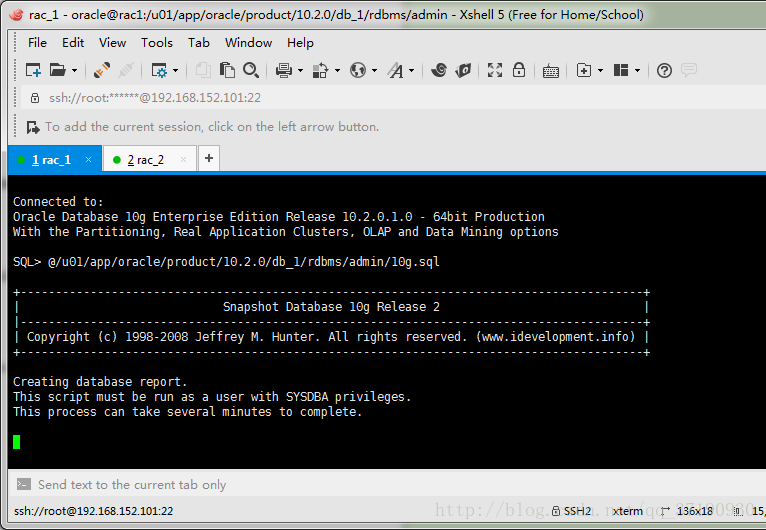Expand the globe Encoding dropdown arrow
This screenshot has height=530, width=766.
(x=374, y=71)
